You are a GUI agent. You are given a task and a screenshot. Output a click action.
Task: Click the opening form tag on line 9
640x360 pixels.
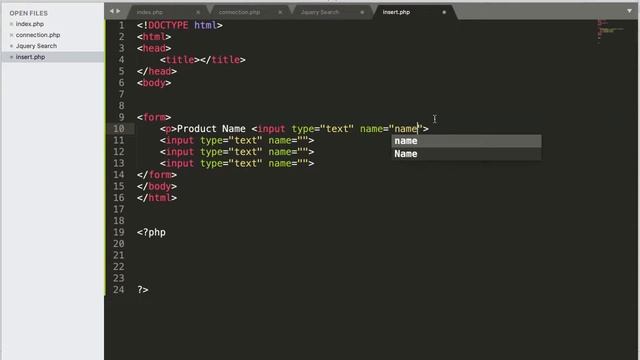[154, 118]
